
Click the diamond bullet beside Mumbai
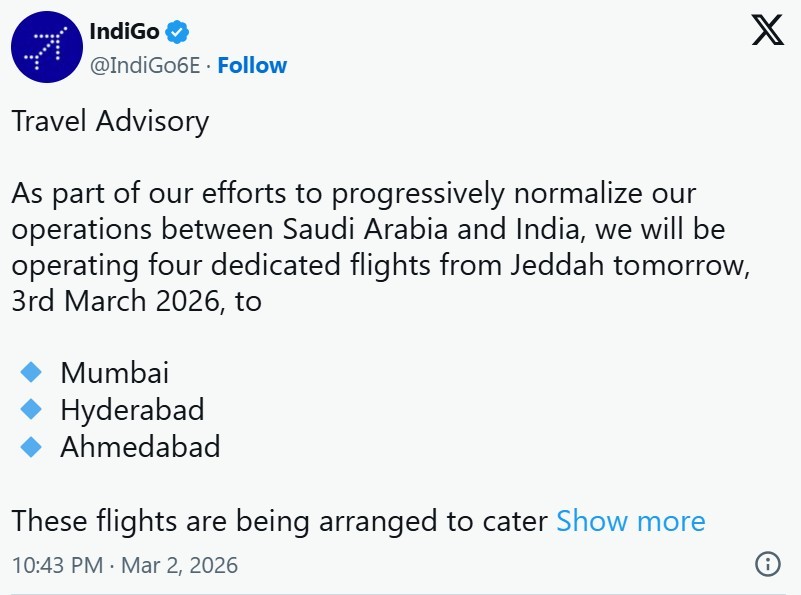[31, 373]
